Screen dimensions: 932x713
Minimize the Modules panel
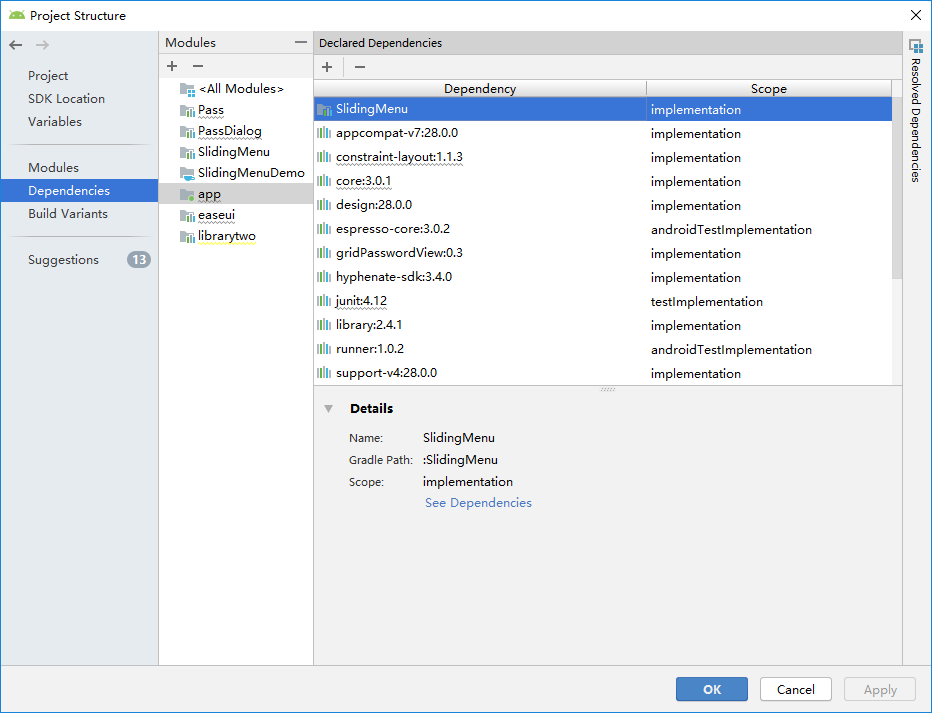[x=301, y=42]
